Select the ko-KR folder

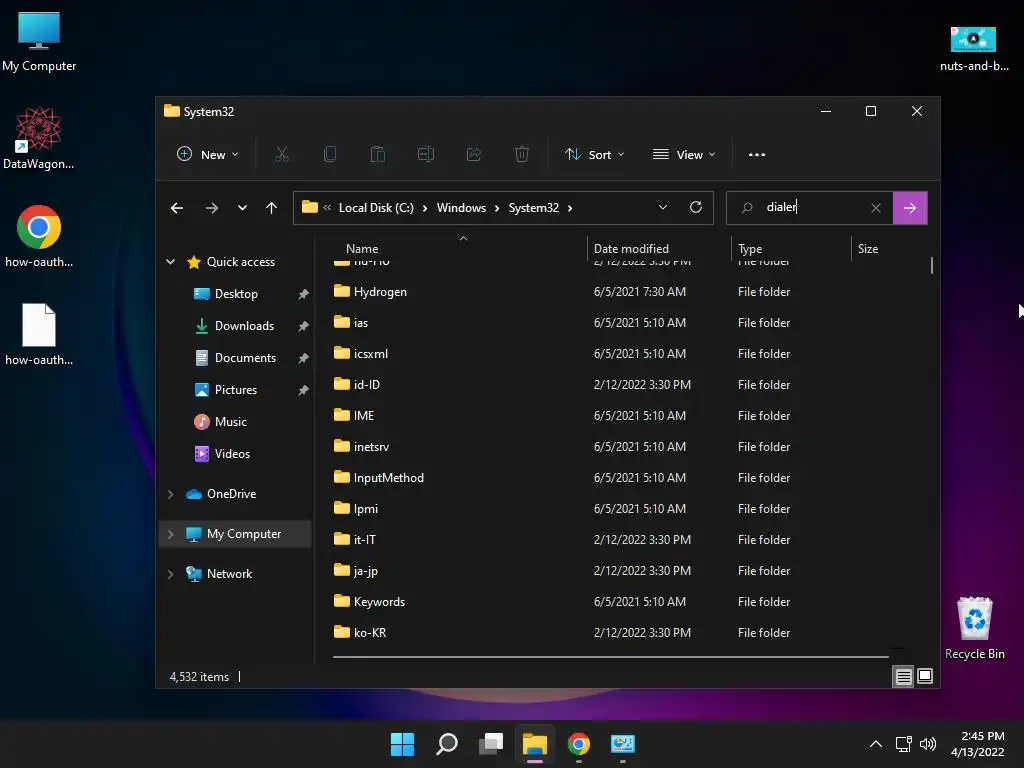point(370,633)
